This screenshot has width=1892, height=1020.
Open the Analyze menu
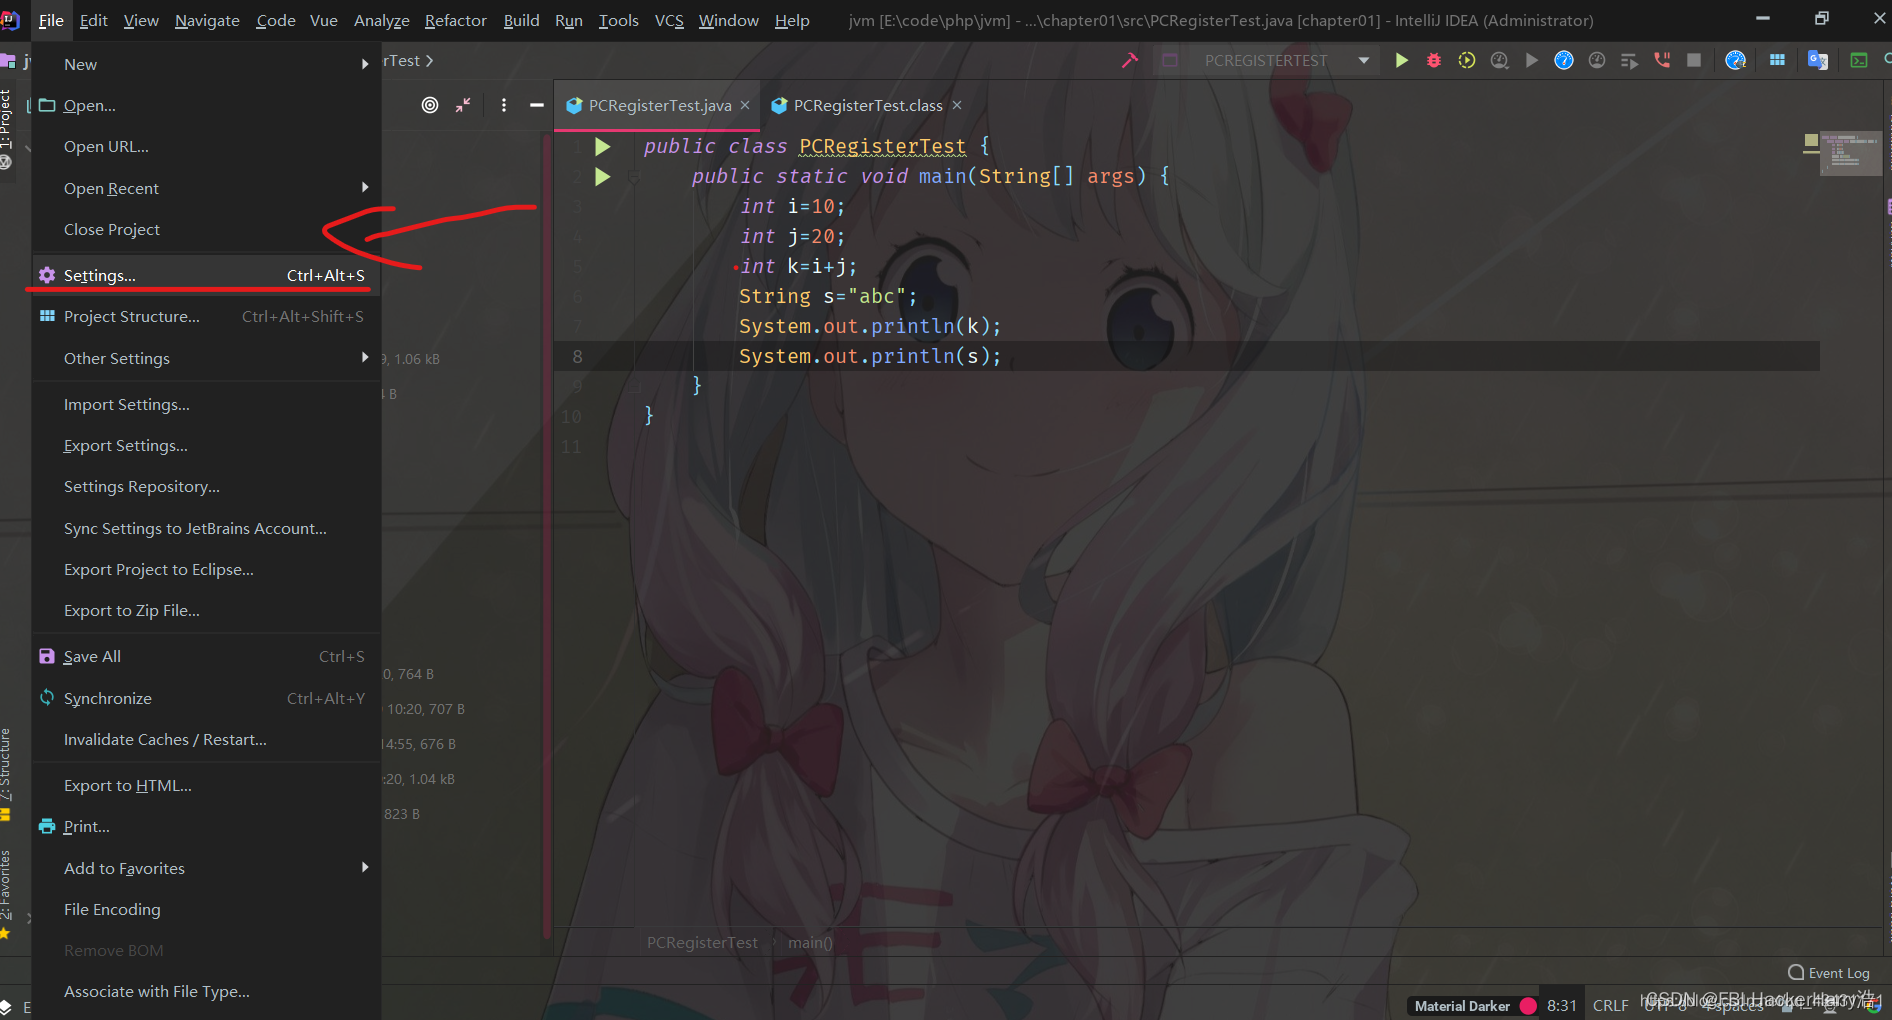point(381,20)
